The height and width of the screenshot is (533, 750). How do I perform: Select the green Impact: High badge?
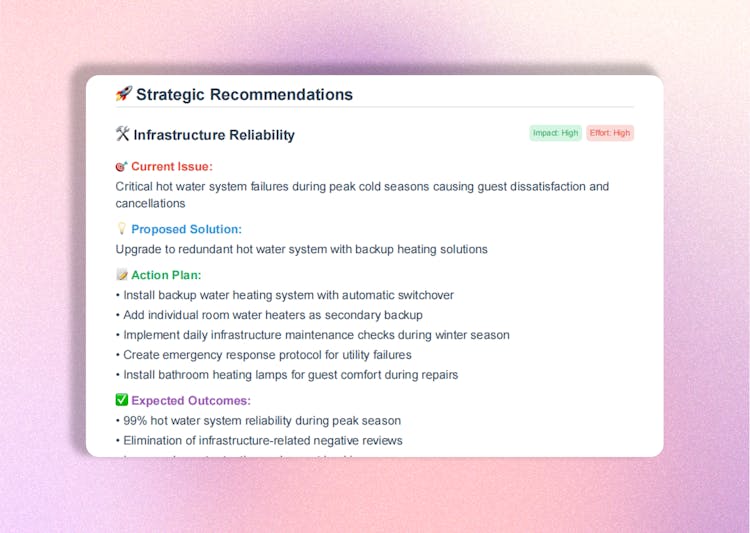click(x=555, y=133)
